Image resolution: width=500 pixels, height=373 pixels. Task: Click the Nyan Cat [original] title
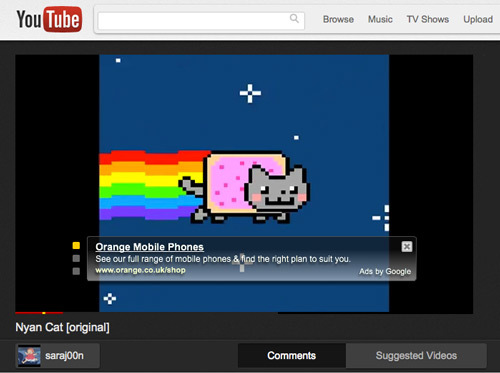coord(62,327)
